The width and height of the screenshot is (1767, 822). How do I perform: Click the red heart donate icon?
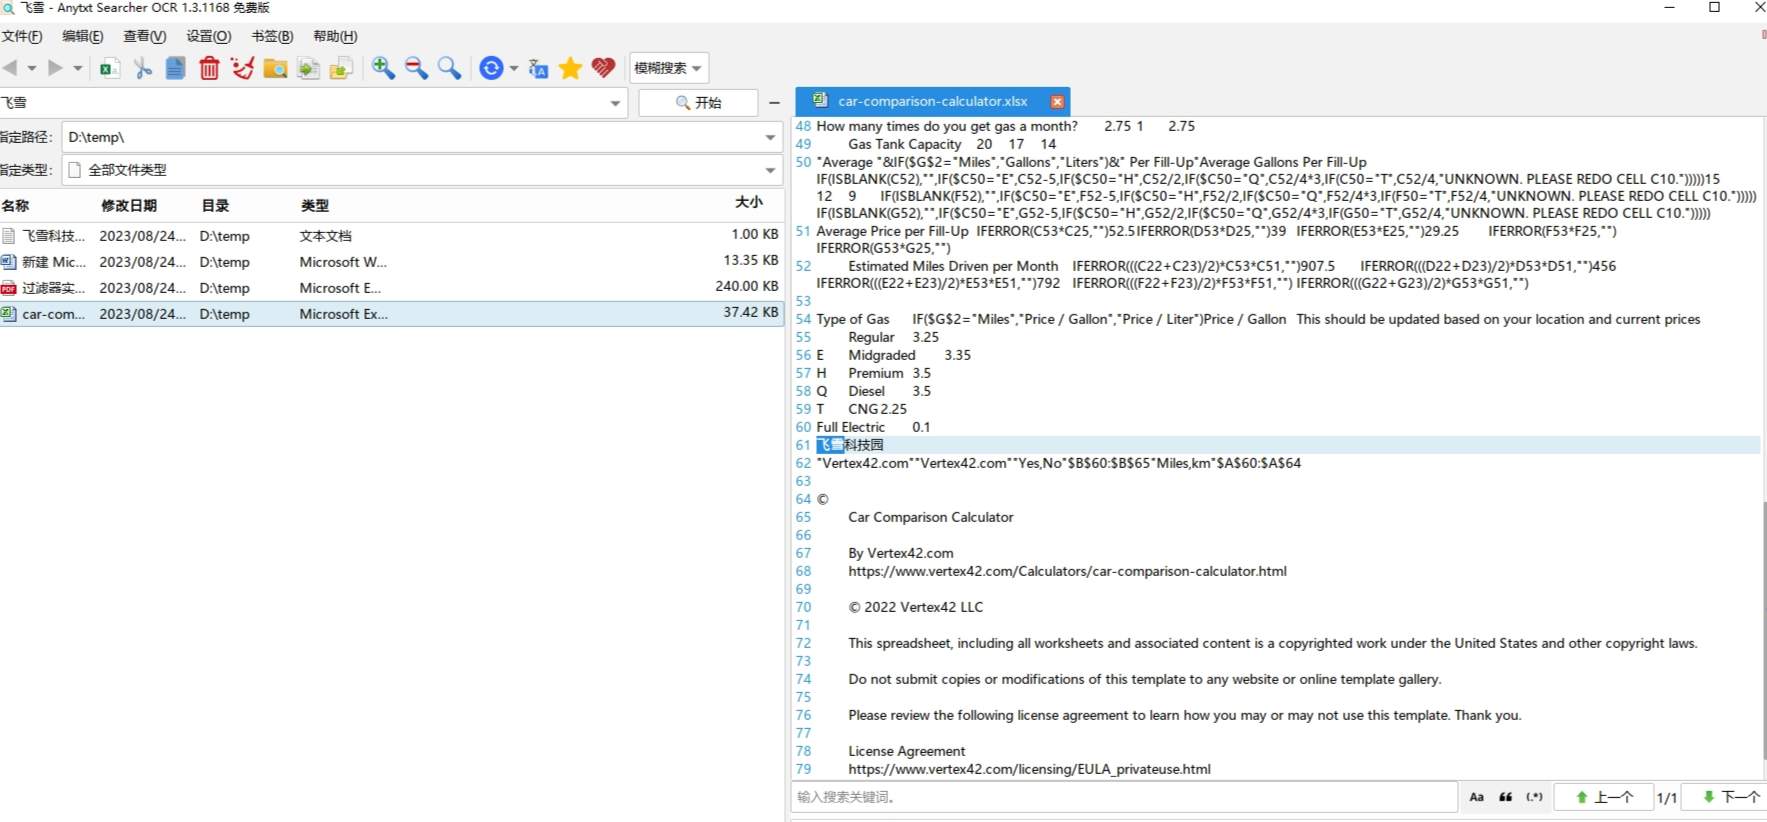click(x=603, y=68)
